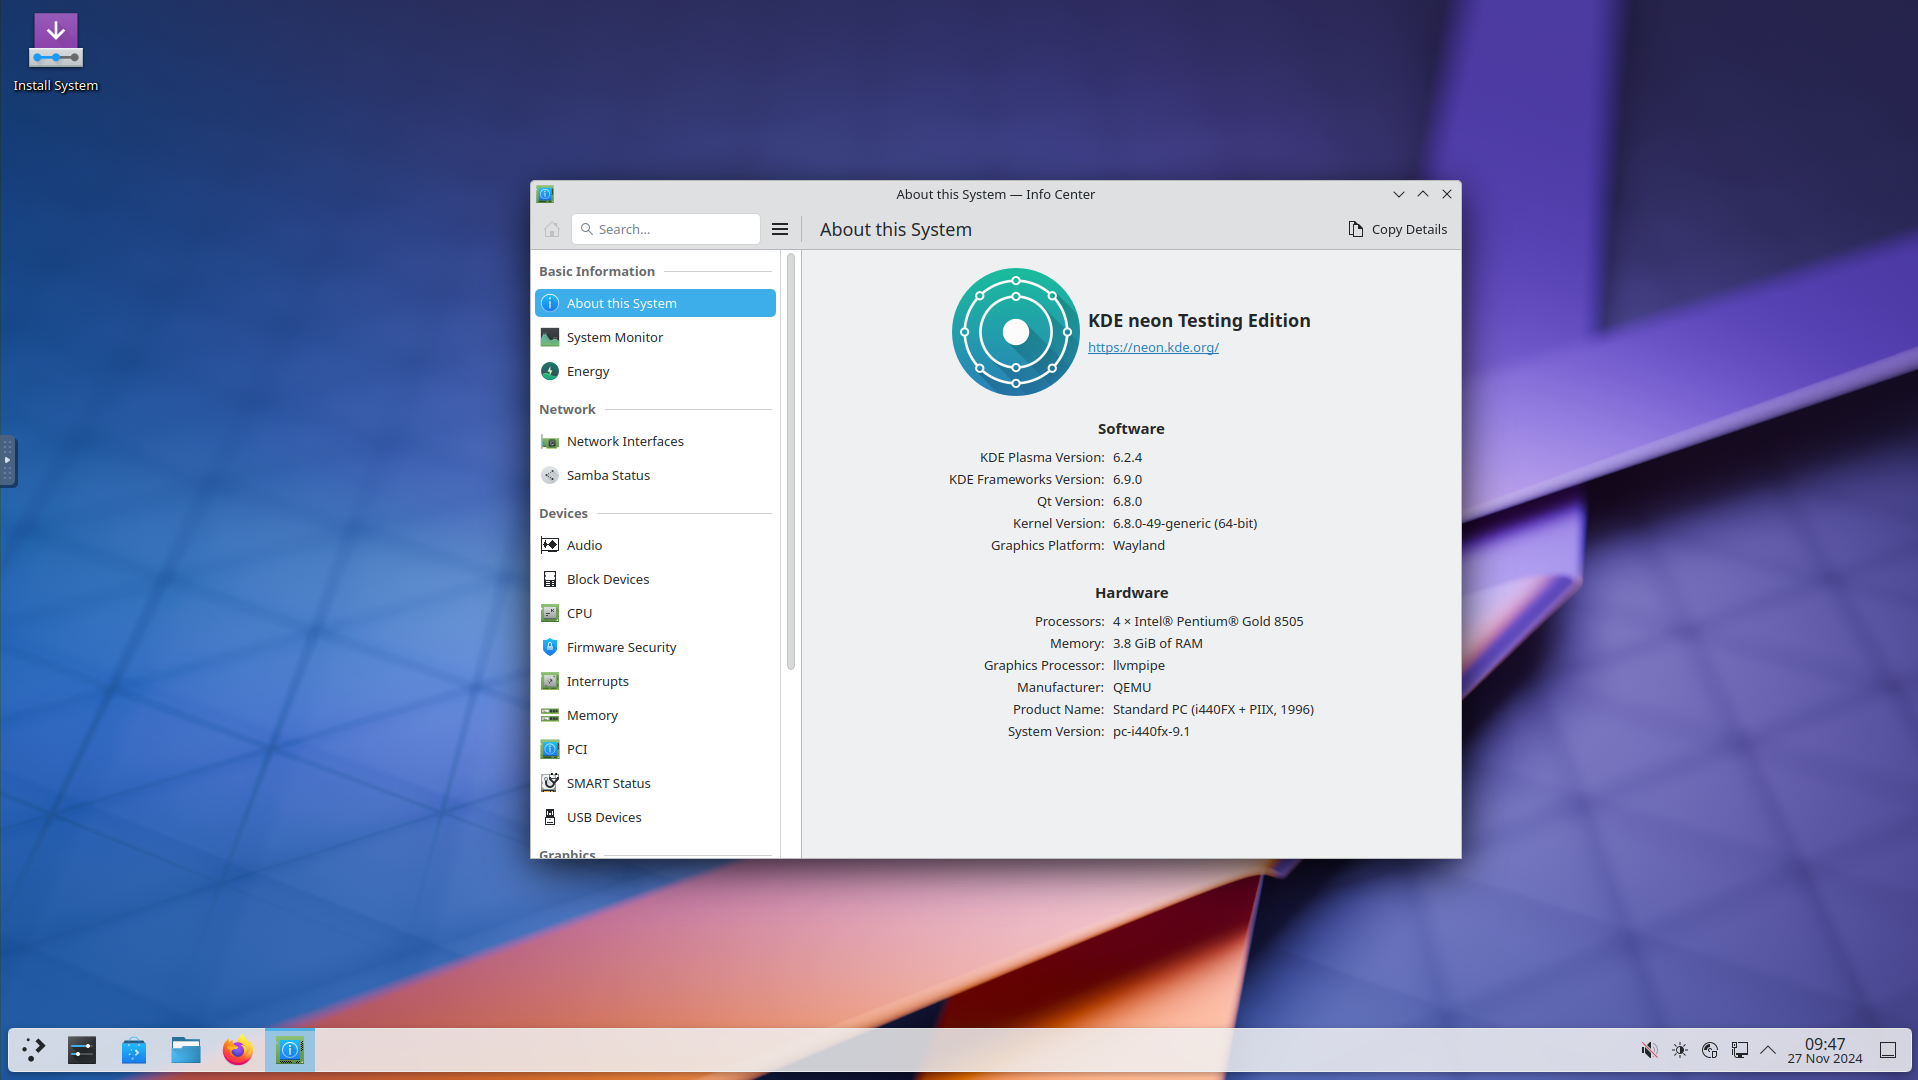The image size is (1918, 1080).
Task: Click the Copy Details button
Action: [1398, 229]
